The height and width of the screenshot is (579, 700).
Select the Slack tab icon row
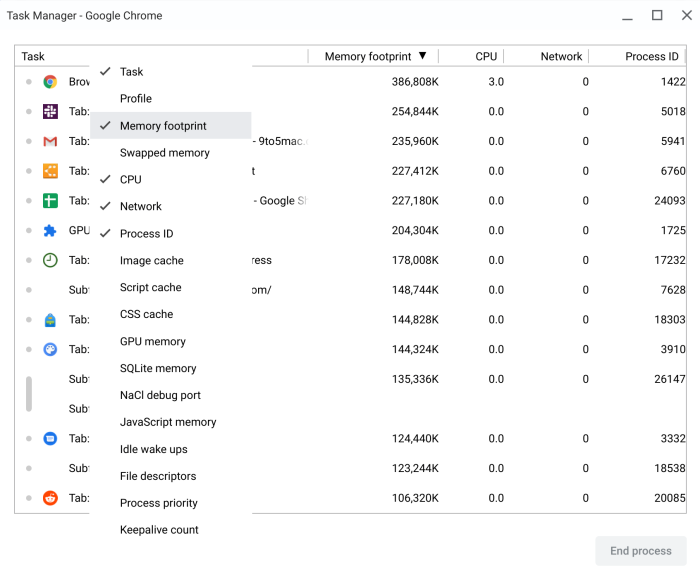coord(50,112)
